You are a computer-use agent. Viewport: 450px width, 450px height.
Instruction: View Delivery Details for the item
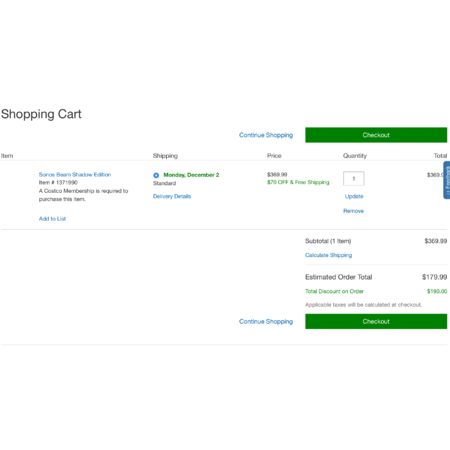[172, 196]
